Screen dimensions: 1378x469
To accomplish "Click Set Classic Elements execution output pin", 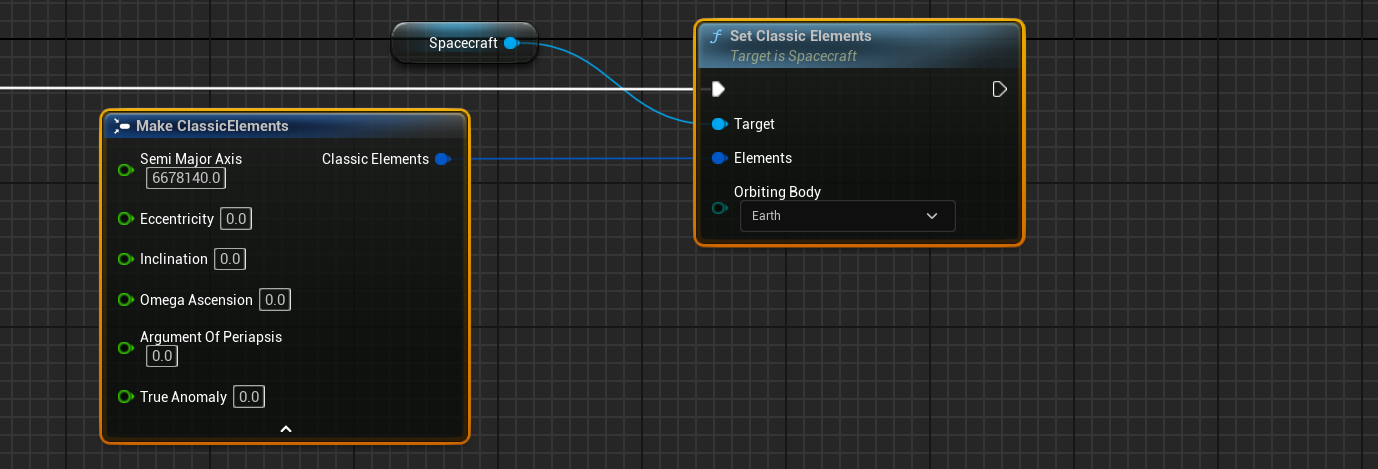I will [999, 90].
